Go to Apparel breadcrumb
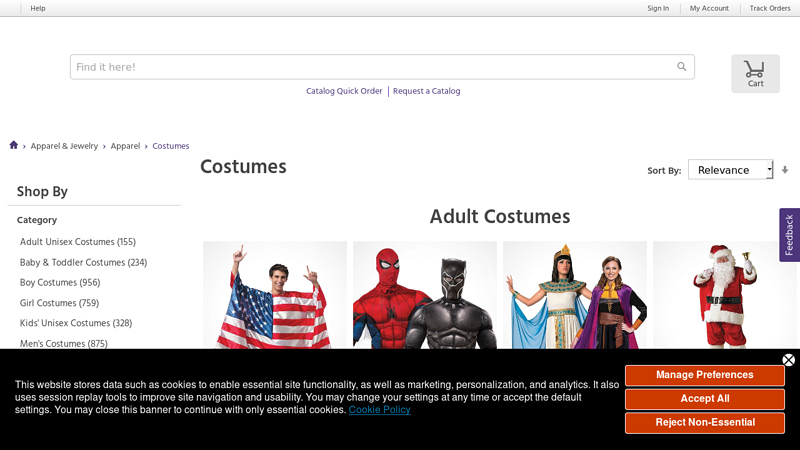The image size is (800, 450). [x=125, y=146]
